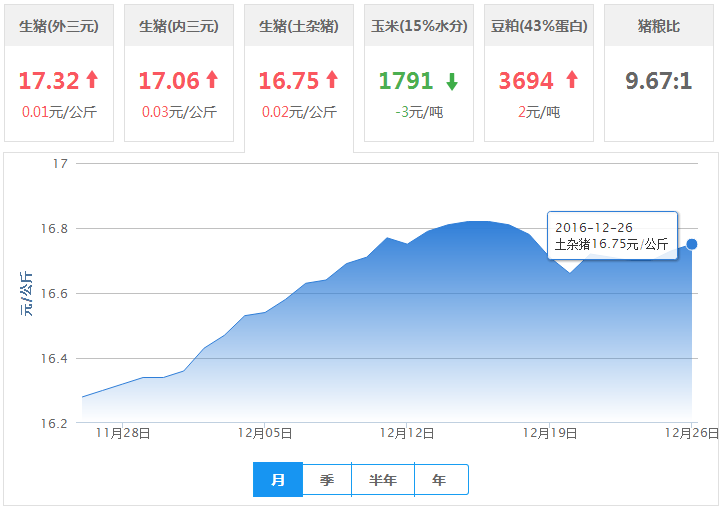This screenshot has width=723, height=513.
Task: Click the 12月26日 axis label
Action: (x=692, y=433)
